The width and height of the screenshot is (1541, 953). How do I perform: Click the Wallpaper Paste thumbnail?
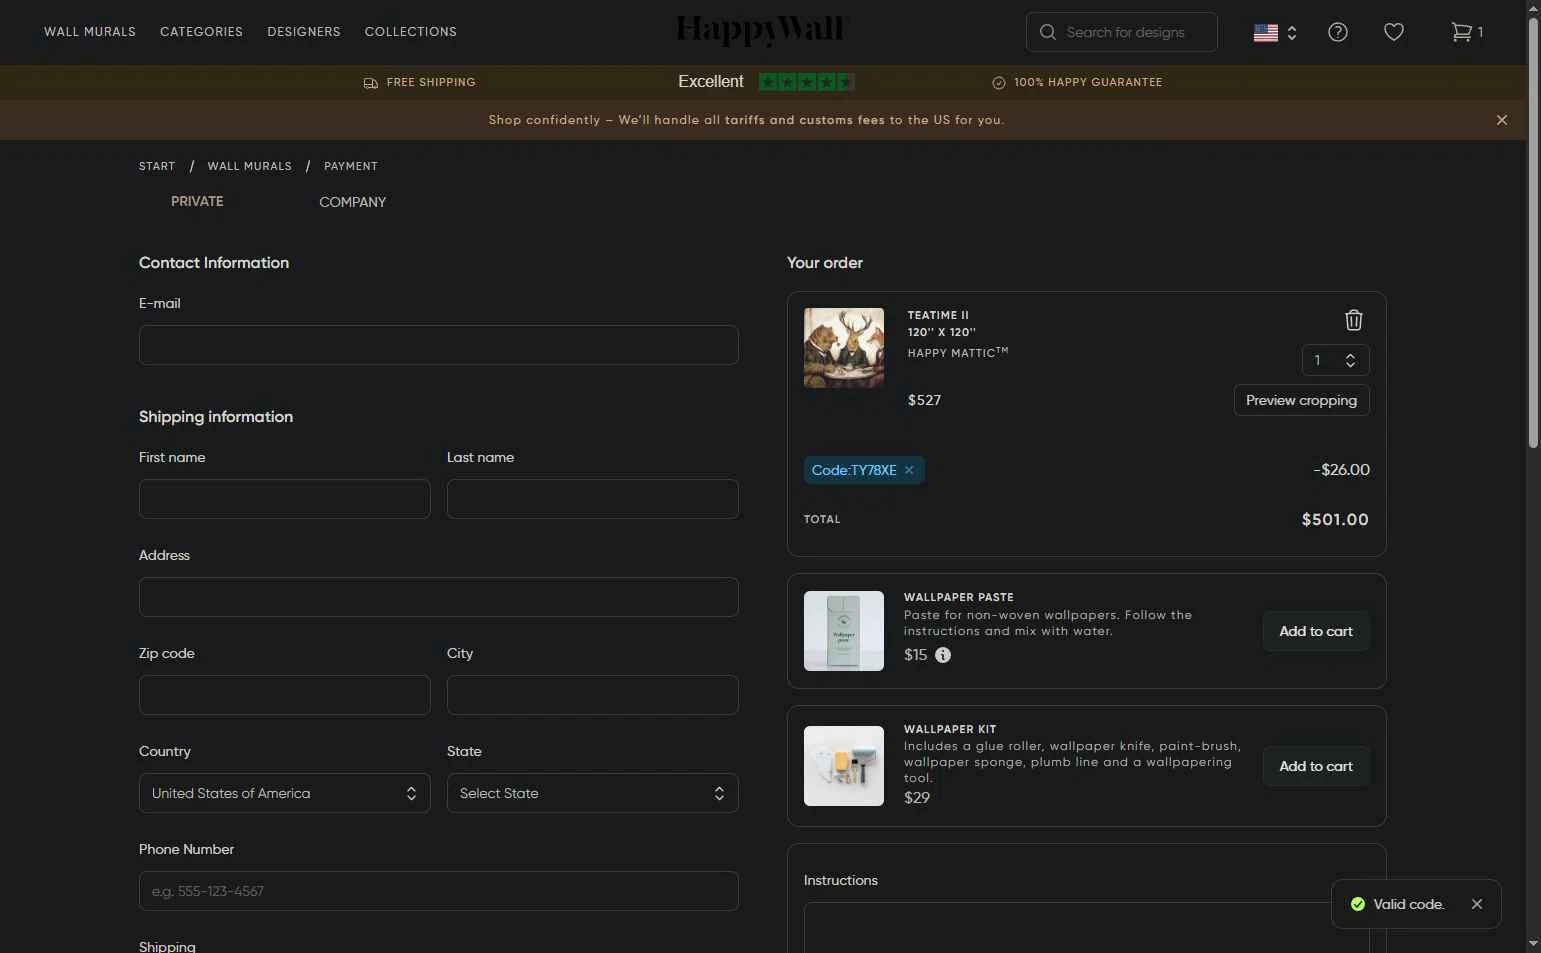[x=843, y=631]
